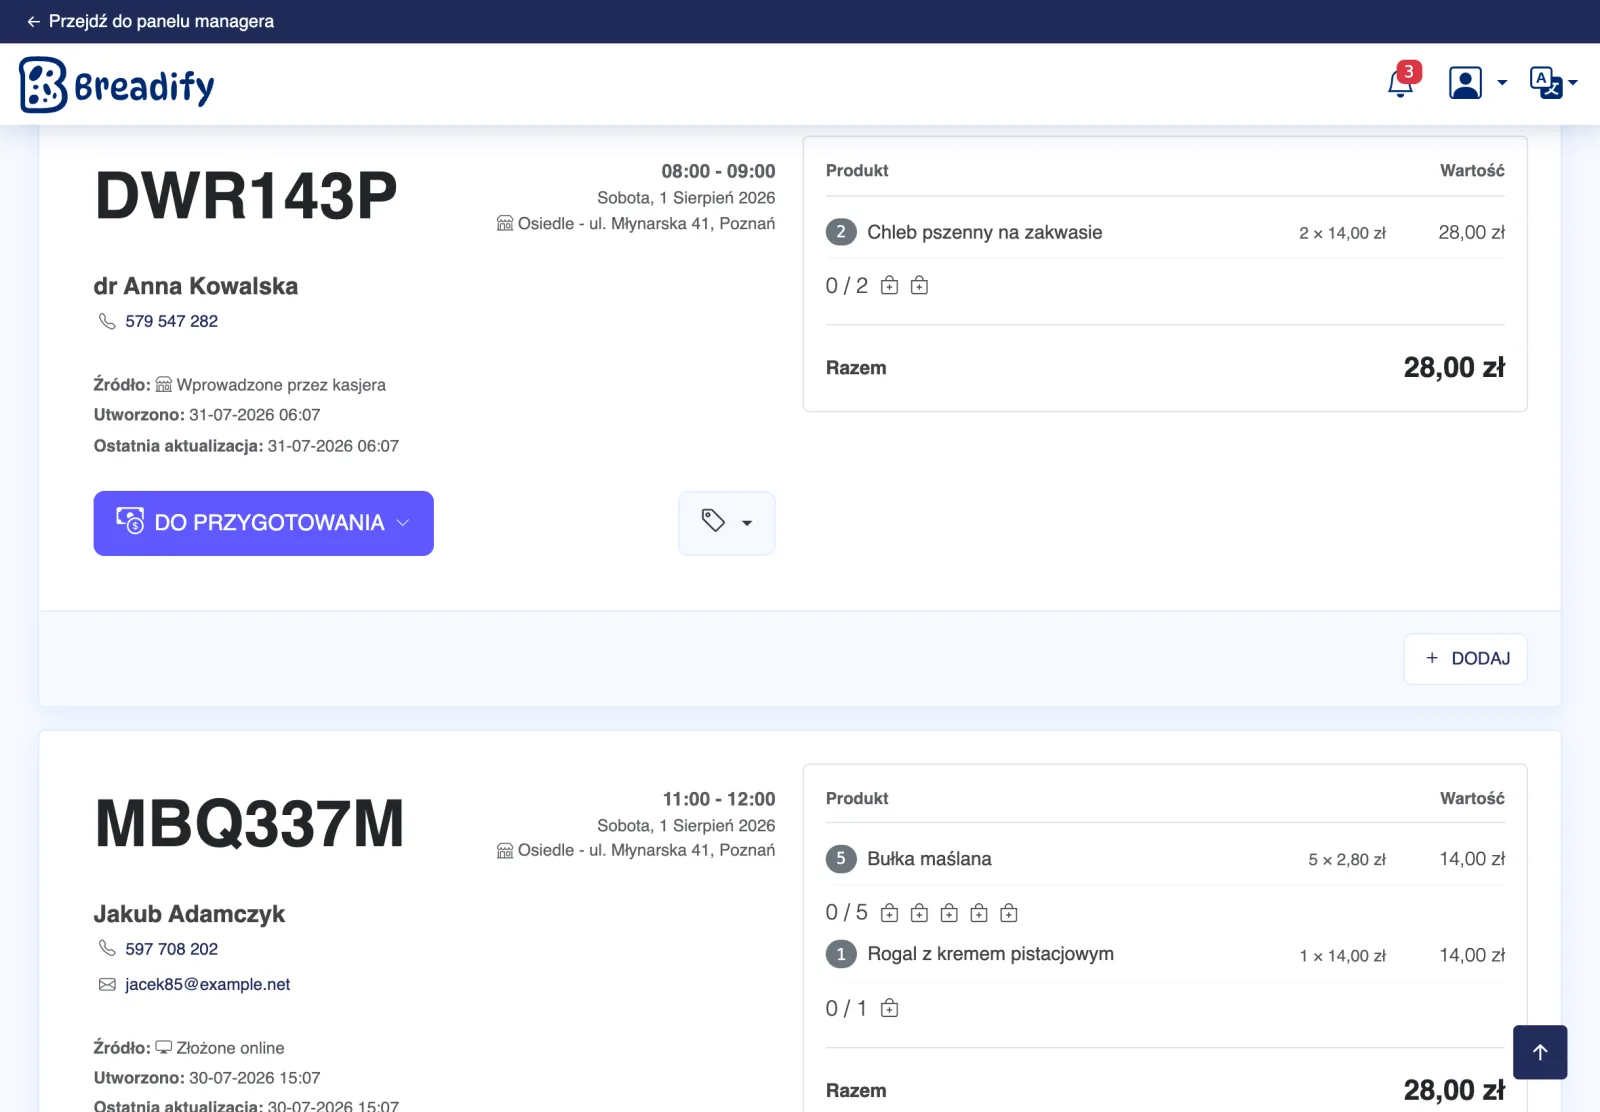
Task: Click customer name dr Anna Kowalska
Action: [x=196, y=286]
